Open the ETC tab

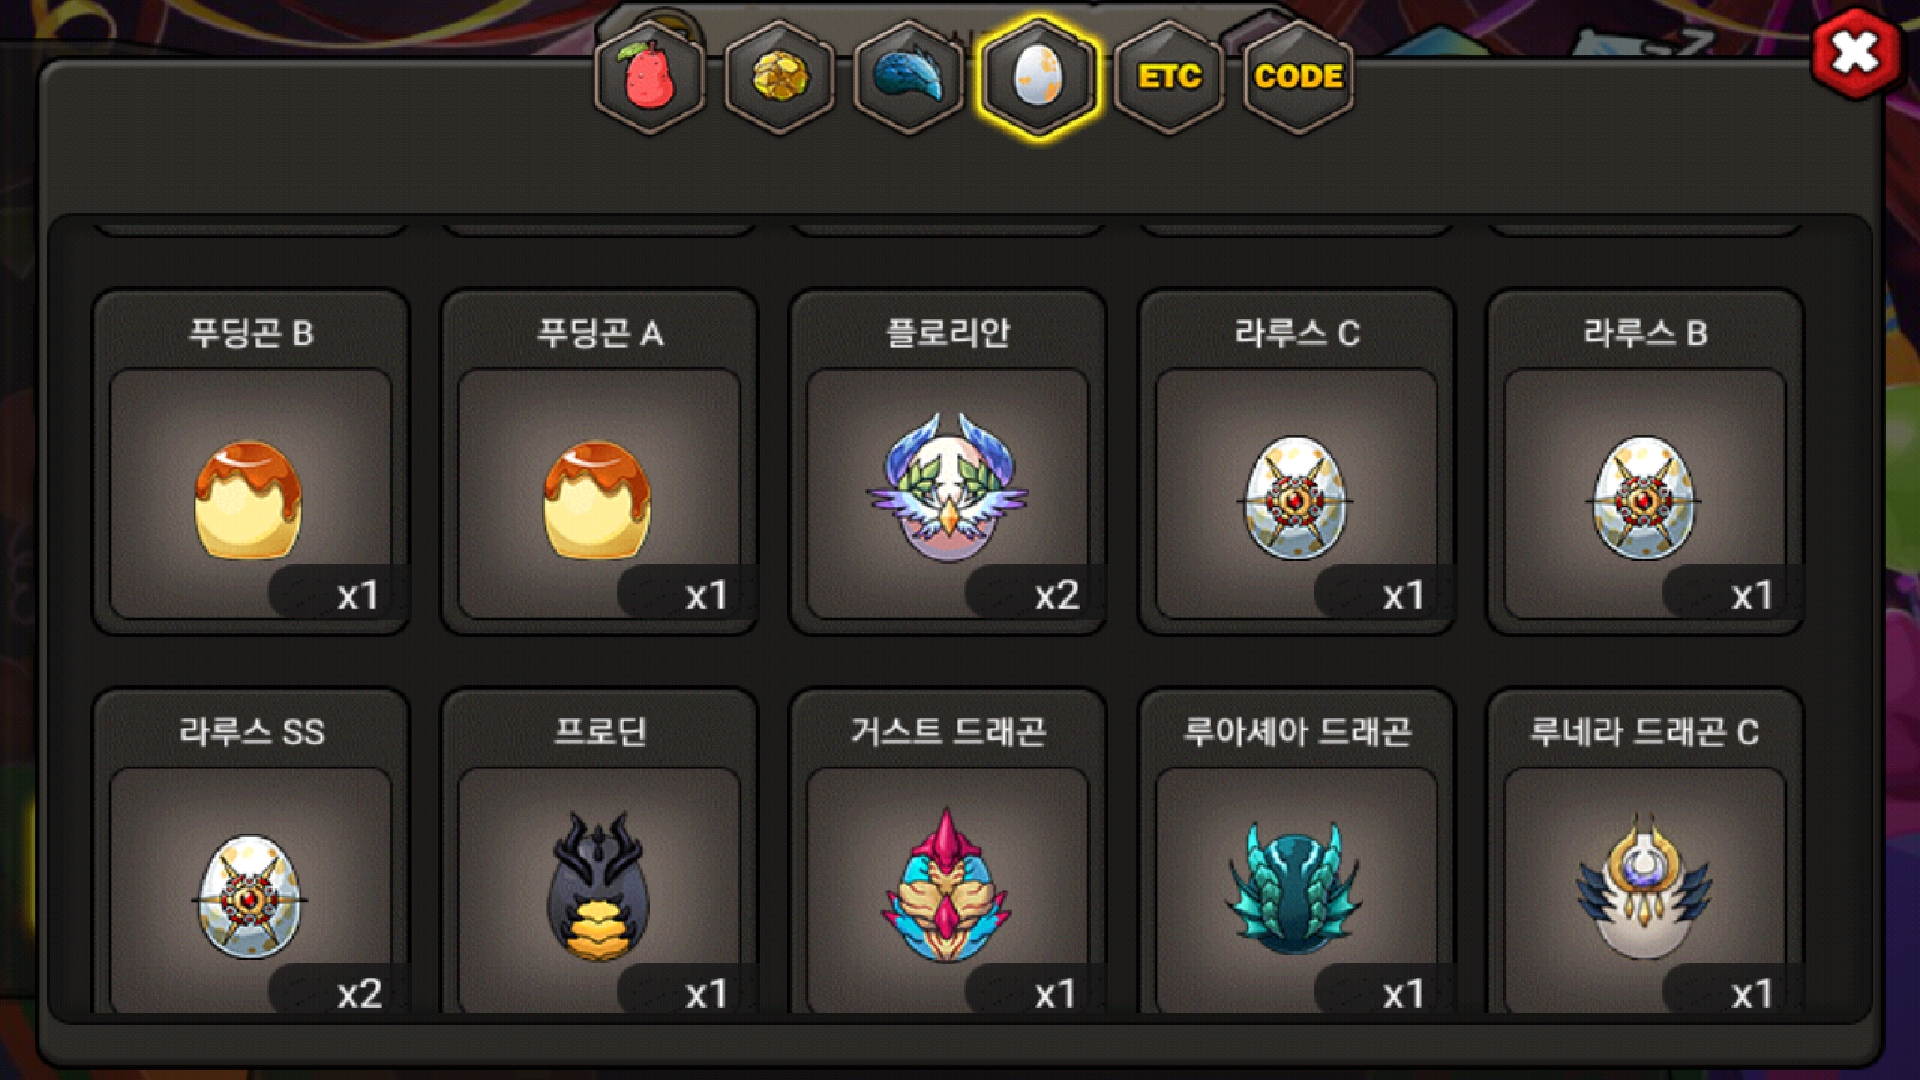1169,77
